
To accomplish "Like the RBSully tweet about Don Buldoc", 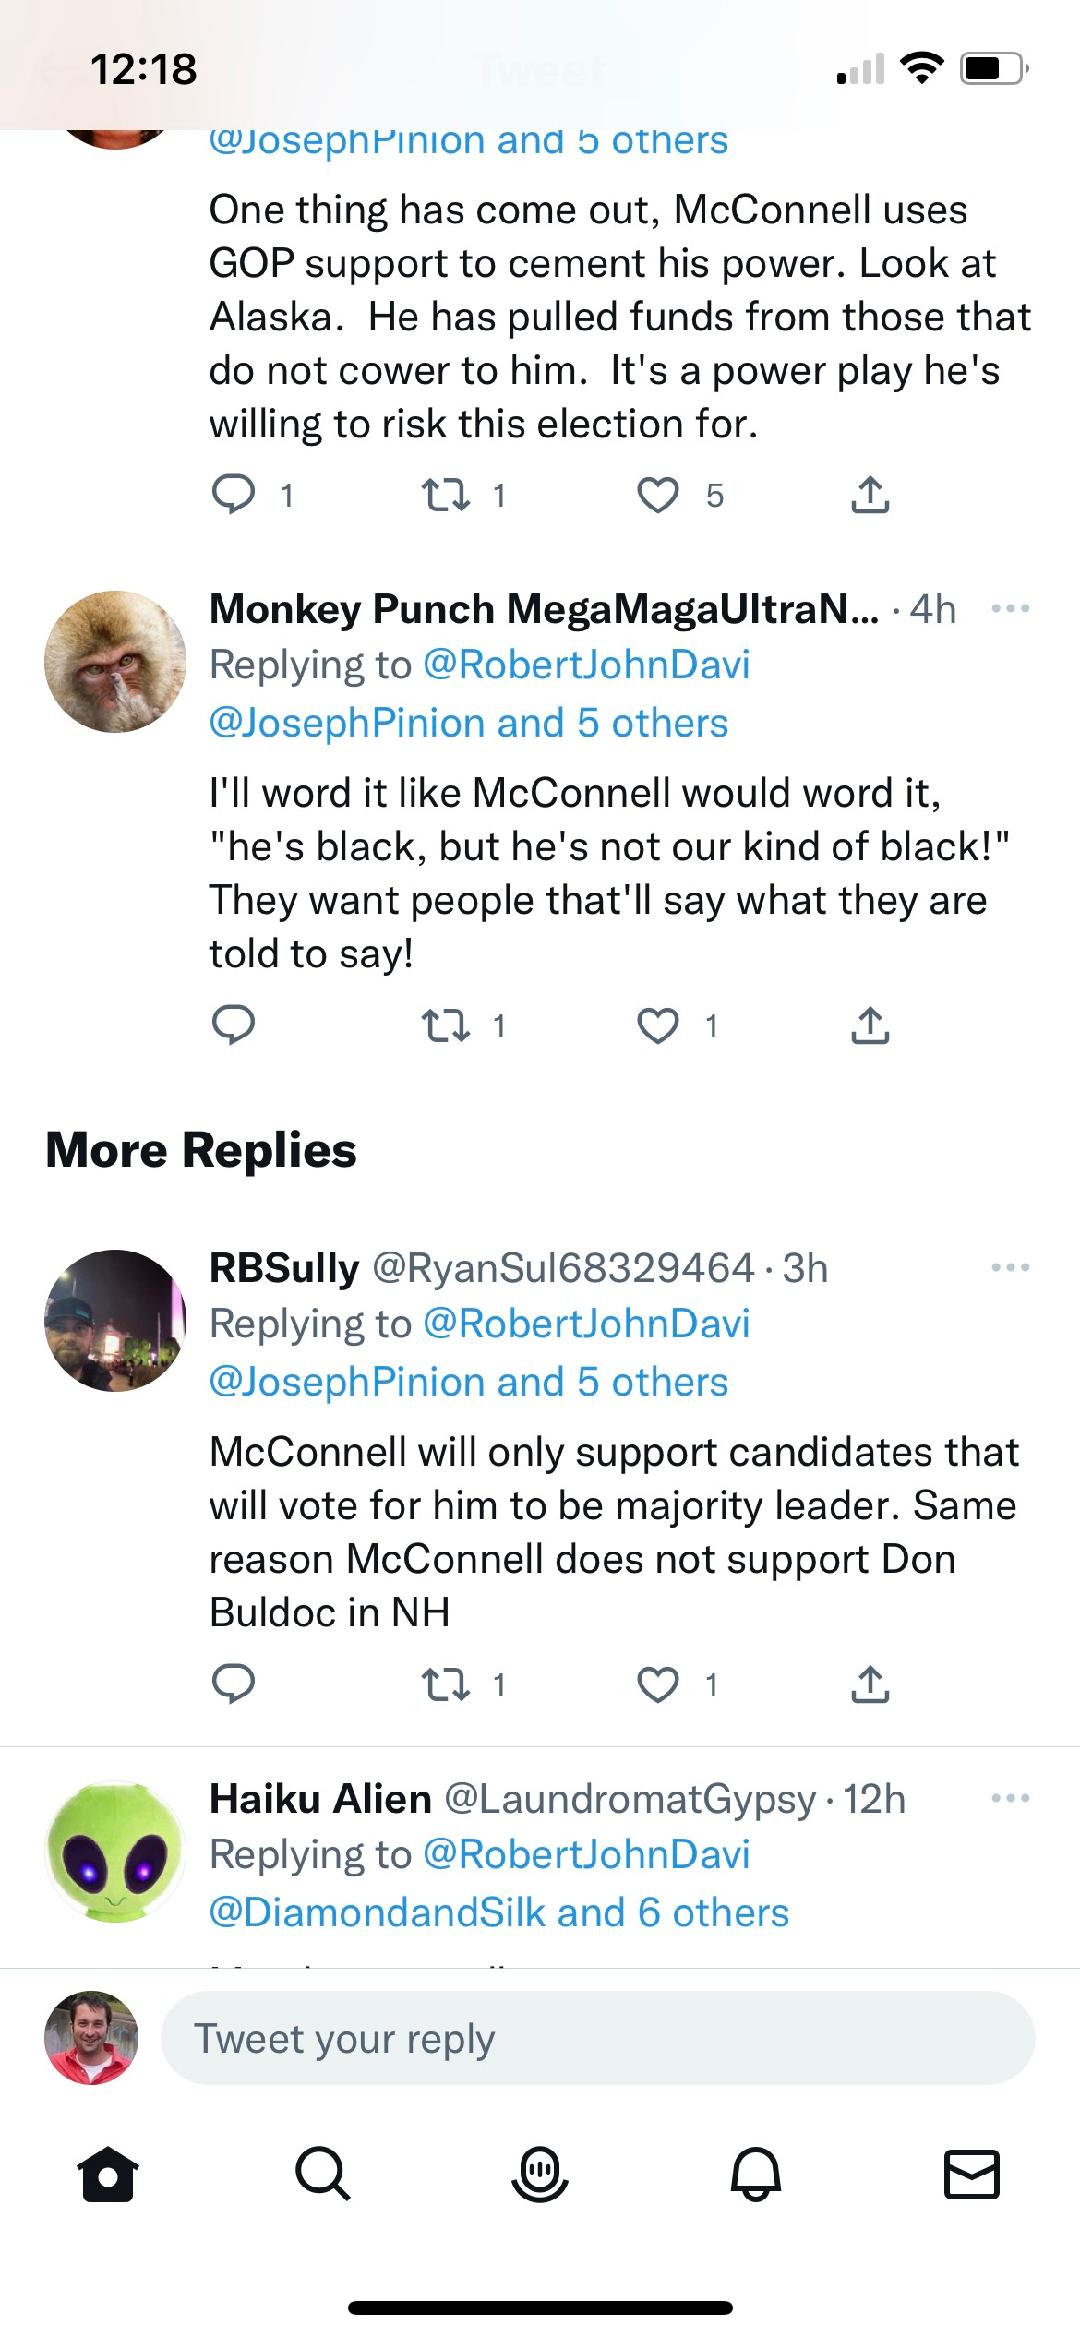I will tap(658, 1685).
